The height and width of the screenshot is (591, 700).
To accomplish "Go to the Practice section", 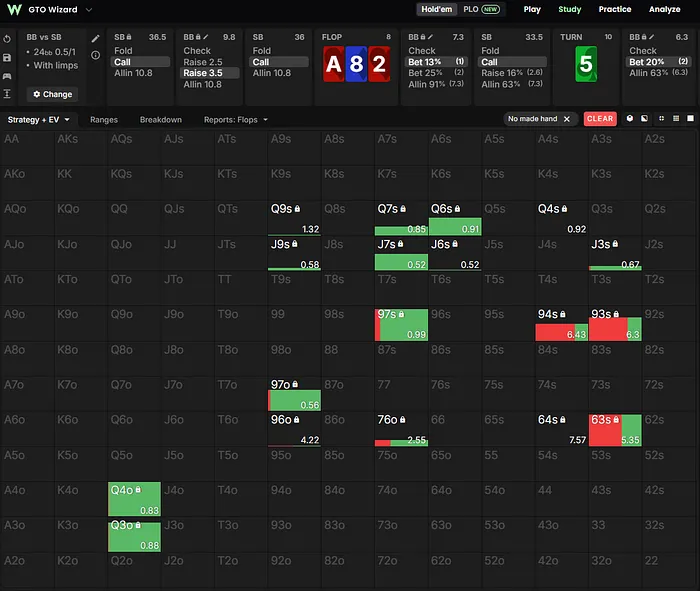I will (x=615, y=9).
